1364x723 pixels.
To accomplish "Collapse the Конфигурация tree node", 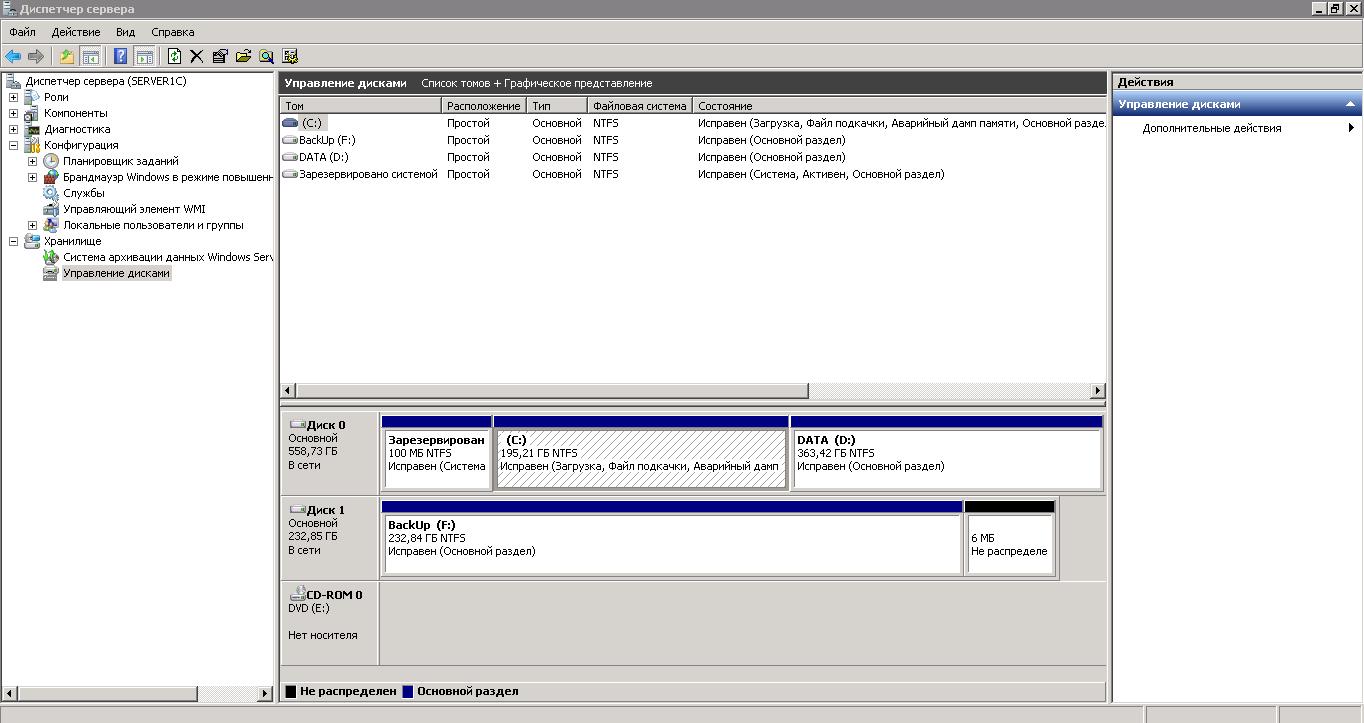I will (x=13, y=145).
